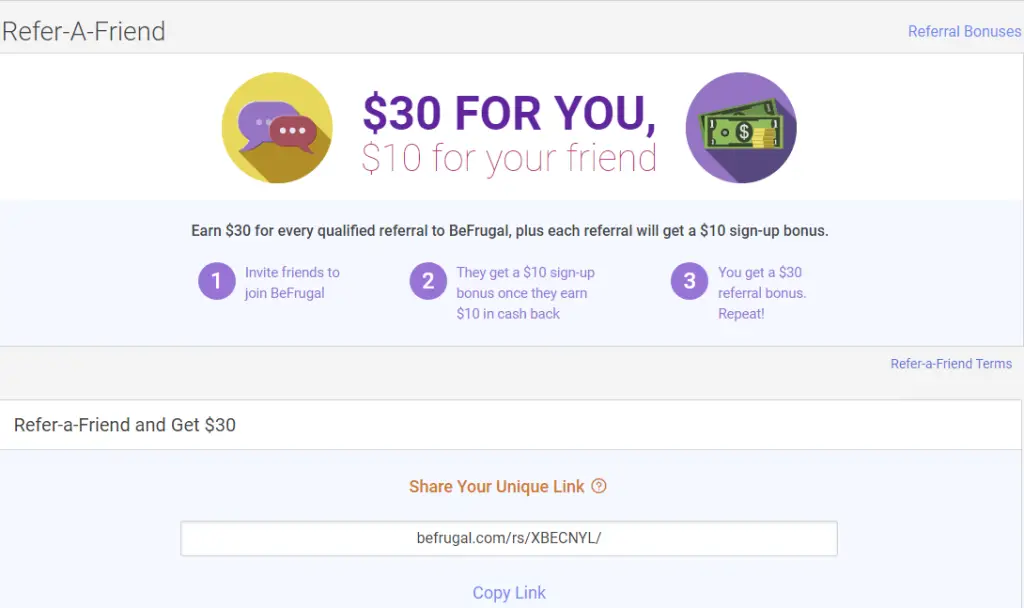Click the $10 sign-up bonus step text

tap(525, 293)
